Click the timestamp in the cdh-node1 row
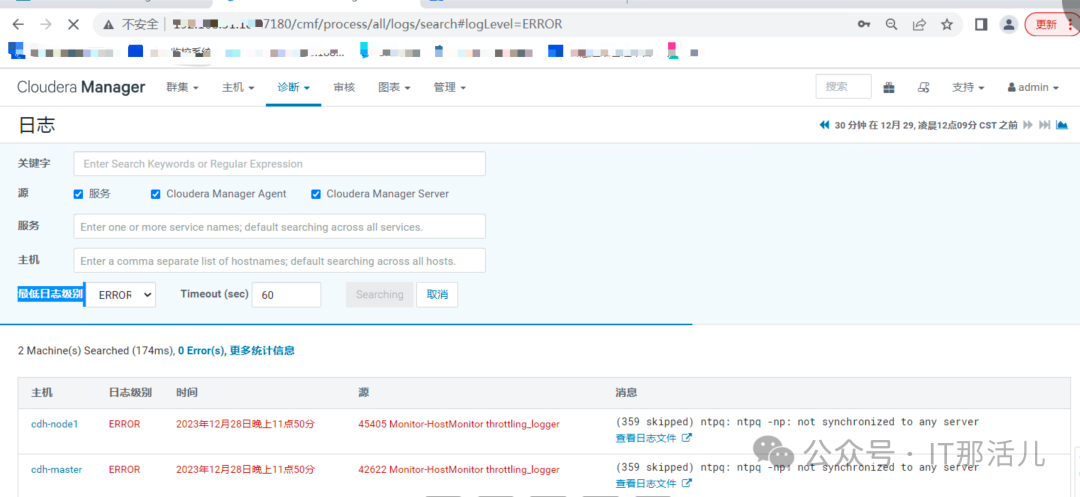1080x497 pixels. coord(245,424)
